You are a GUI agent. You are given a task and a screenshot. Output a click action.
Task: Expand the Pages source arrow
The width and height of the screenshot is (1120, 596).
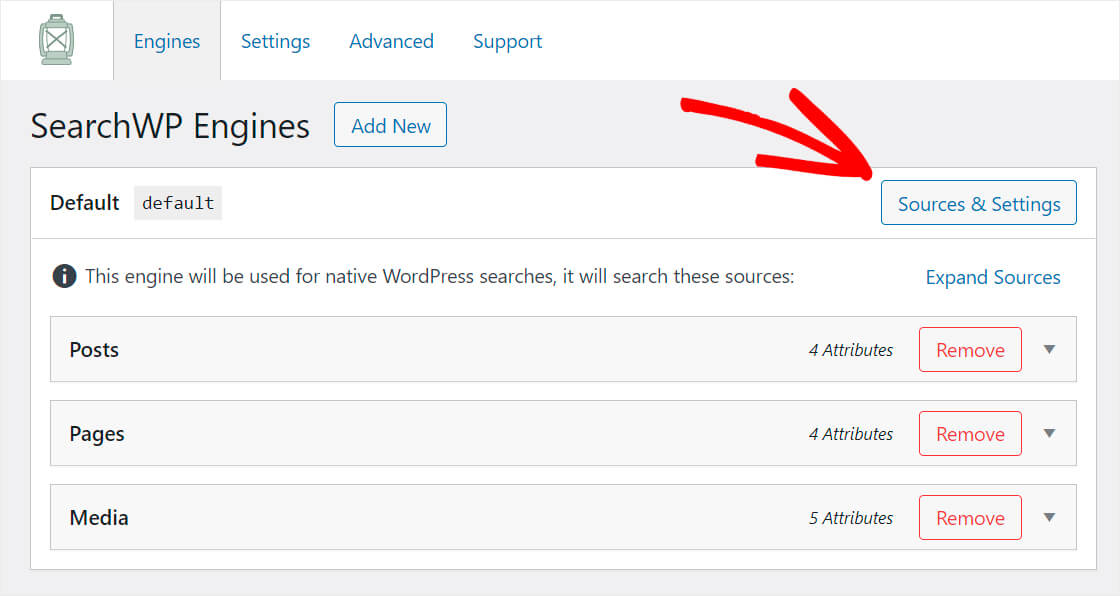[1049, 433]
